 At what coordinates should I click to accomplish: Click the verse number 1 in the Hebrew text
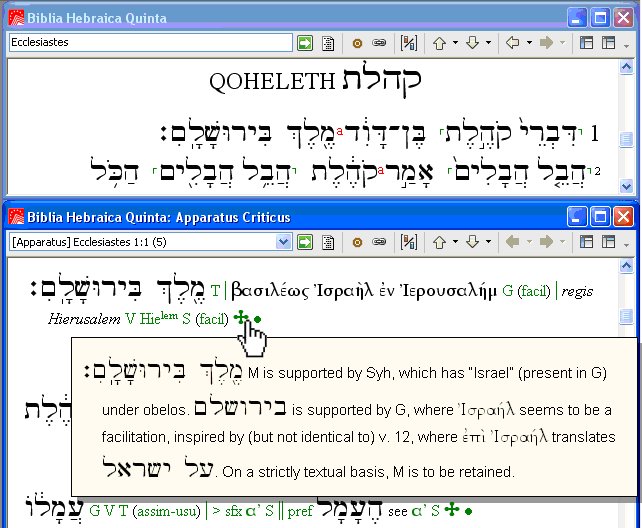tap(595, 133)
